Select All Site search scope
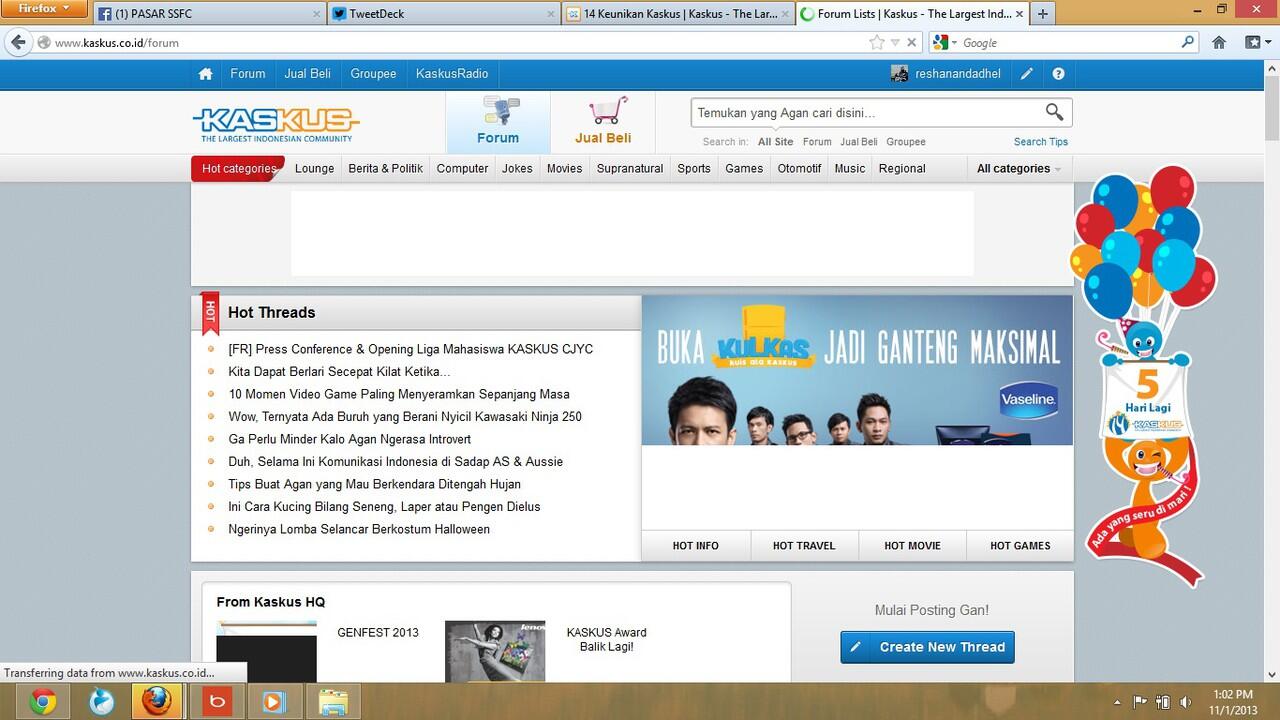1280x720 pixels. pyautogui.click(x=775, y=142)
